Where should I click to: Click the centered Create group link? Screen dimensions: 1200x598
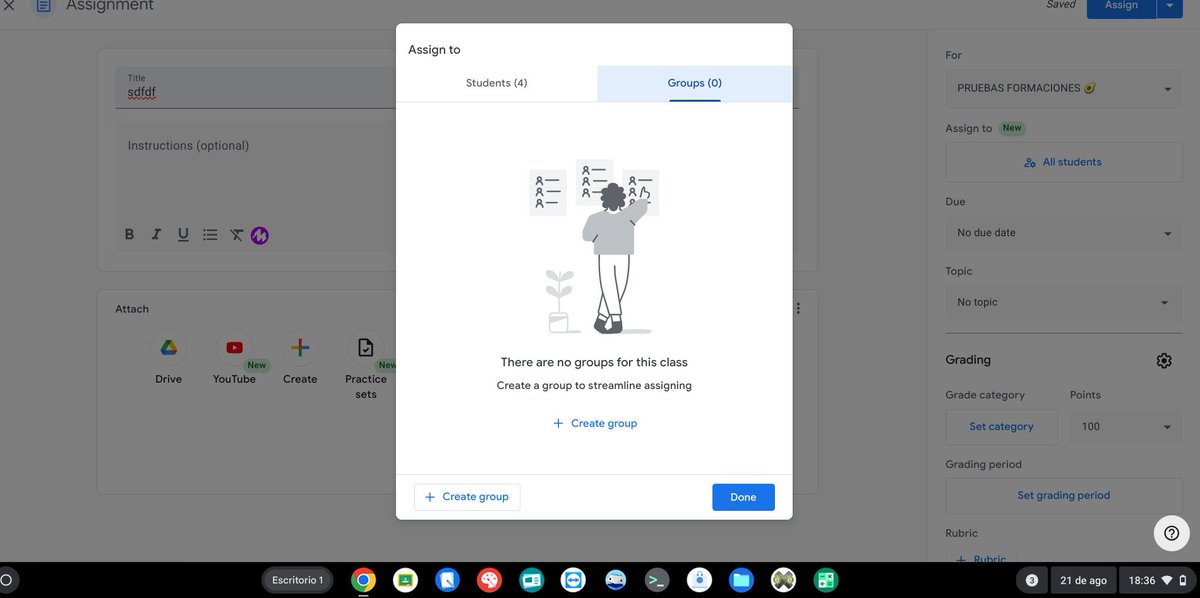click(595, 423)
